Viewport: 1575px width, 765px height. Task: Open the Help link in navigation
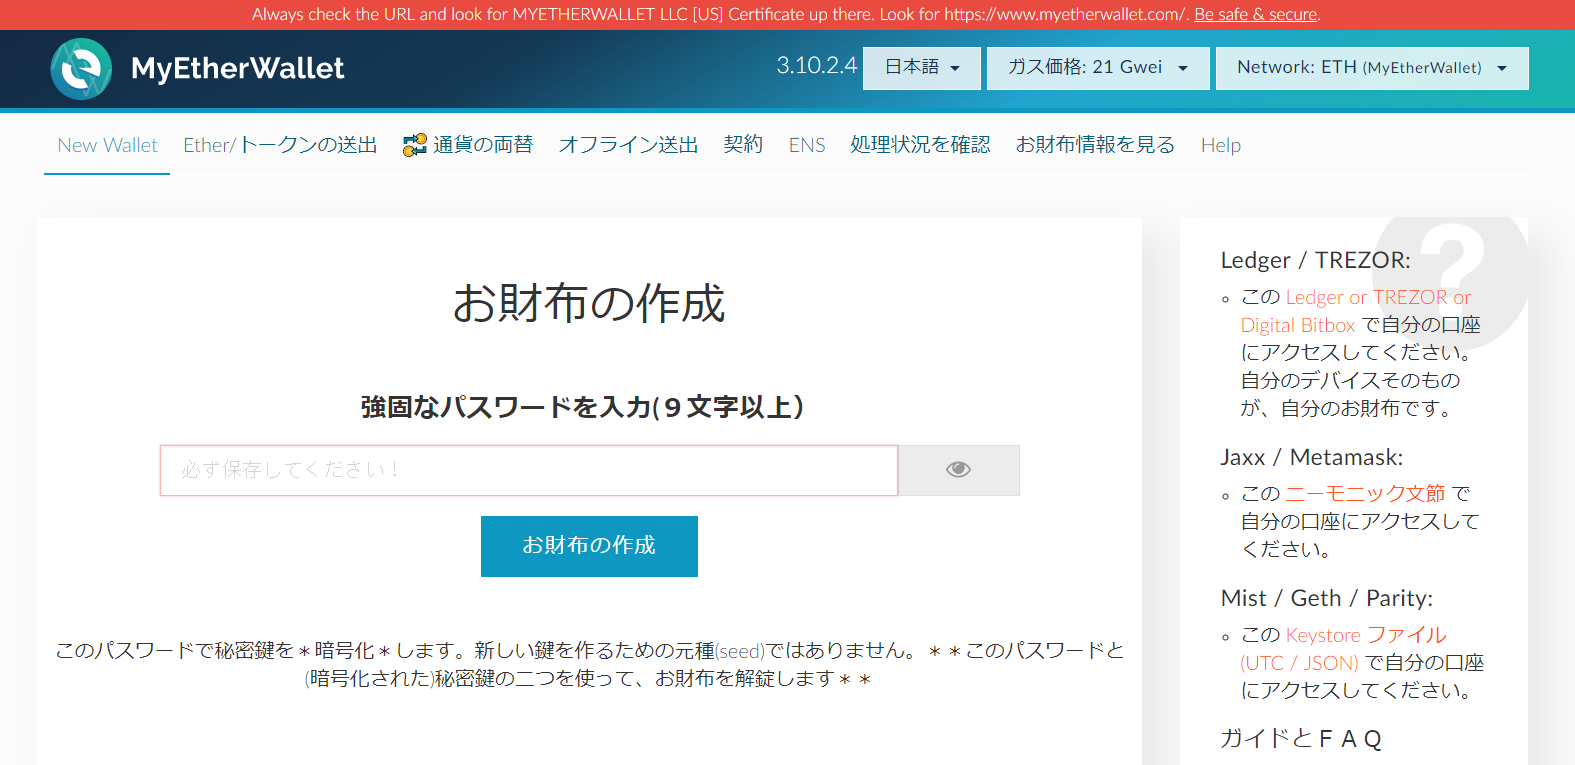(1220, 146)
